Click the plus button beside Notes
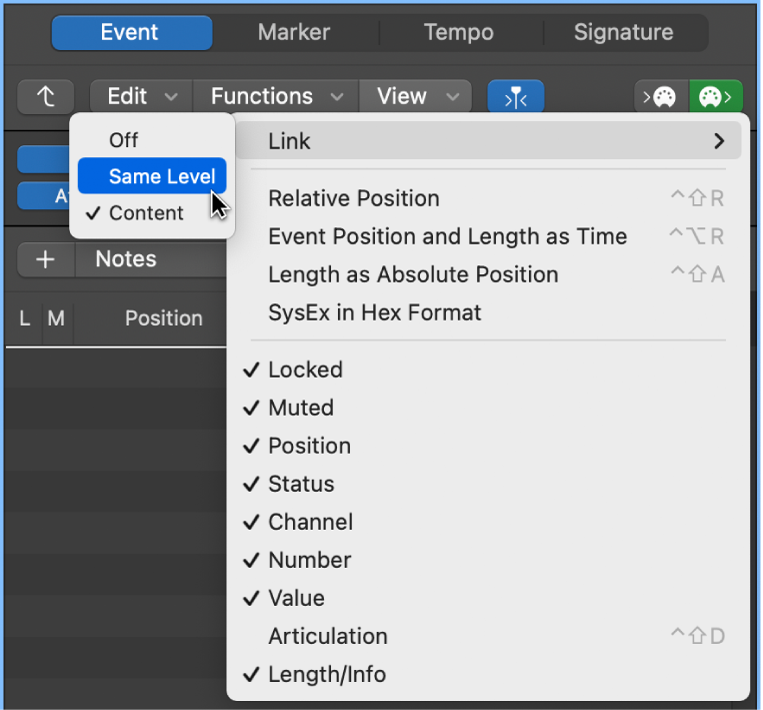Viewport: 763px width, 710px height. click(x=45, y=259)
